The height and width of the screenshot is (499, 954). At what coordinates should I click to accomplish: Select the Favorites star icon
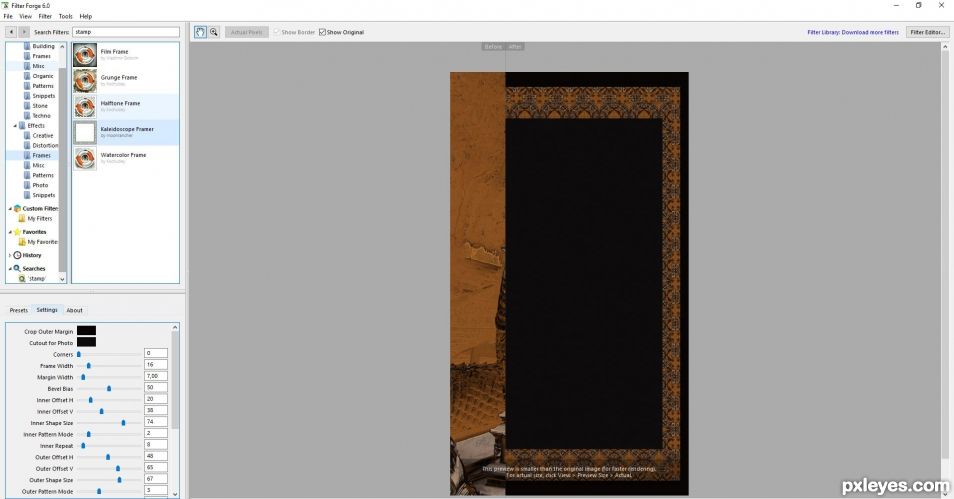[18, 232]
